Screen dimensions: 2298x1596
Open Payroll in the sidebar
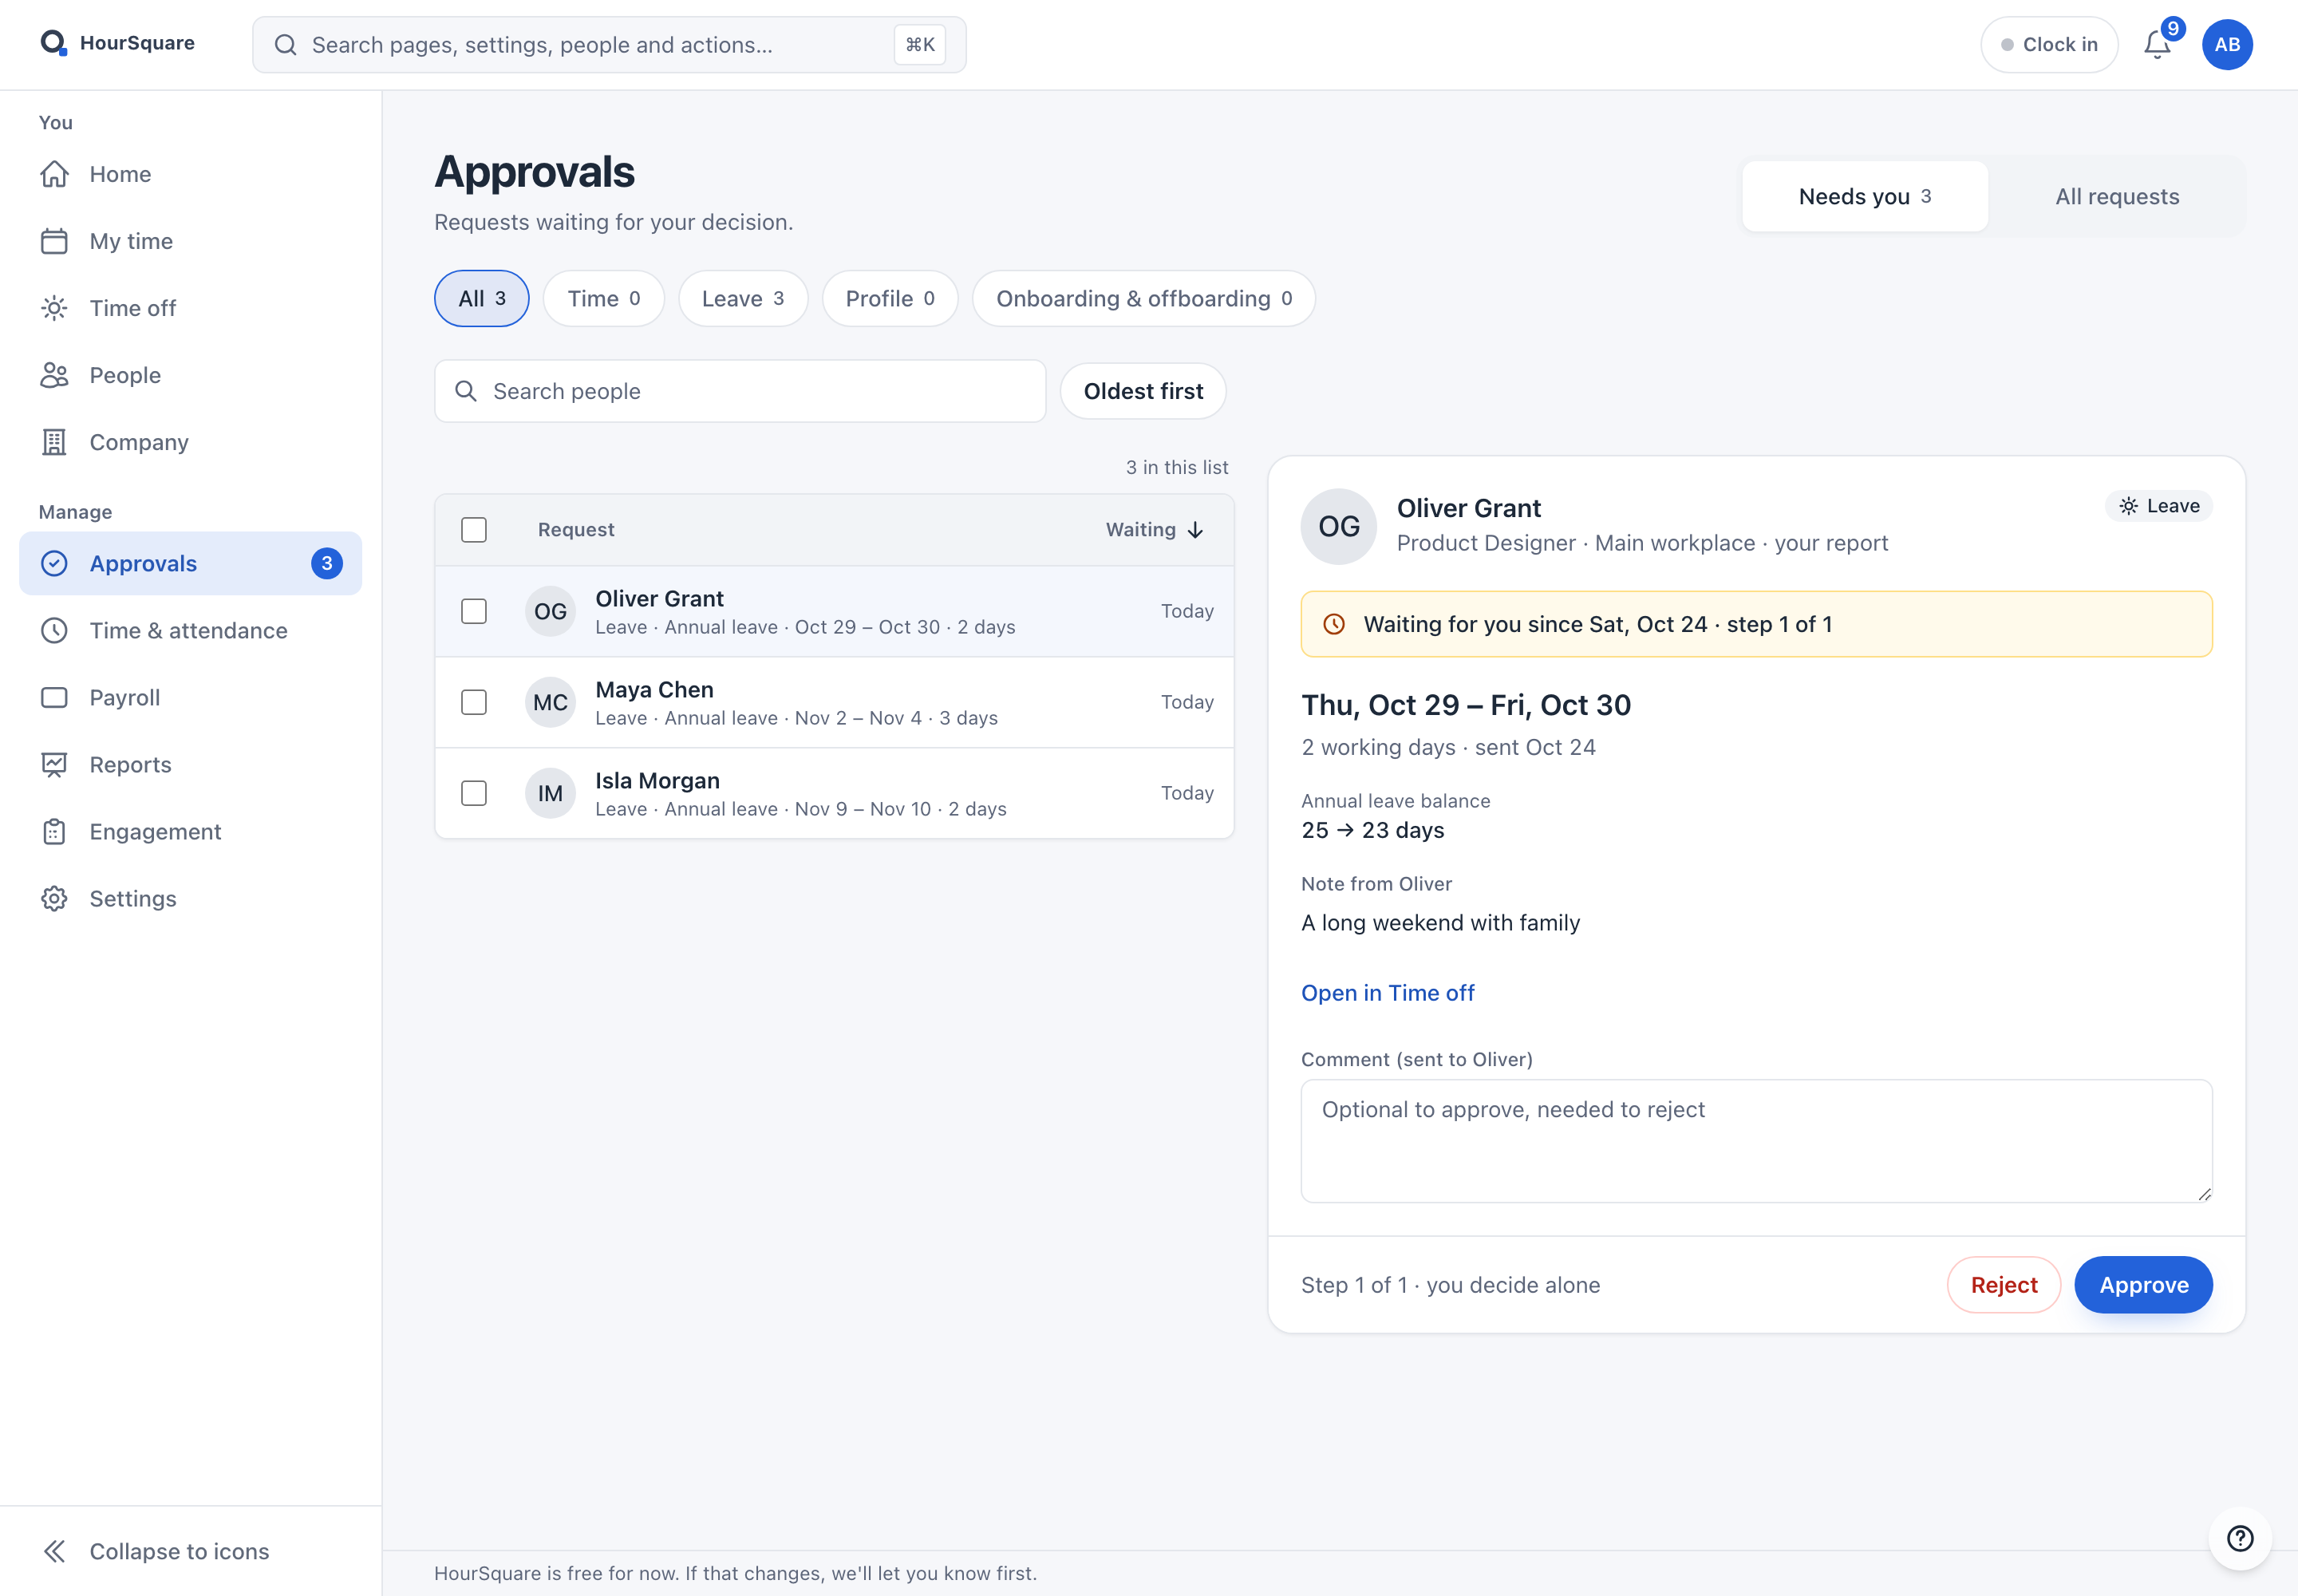tap(190, 697)
